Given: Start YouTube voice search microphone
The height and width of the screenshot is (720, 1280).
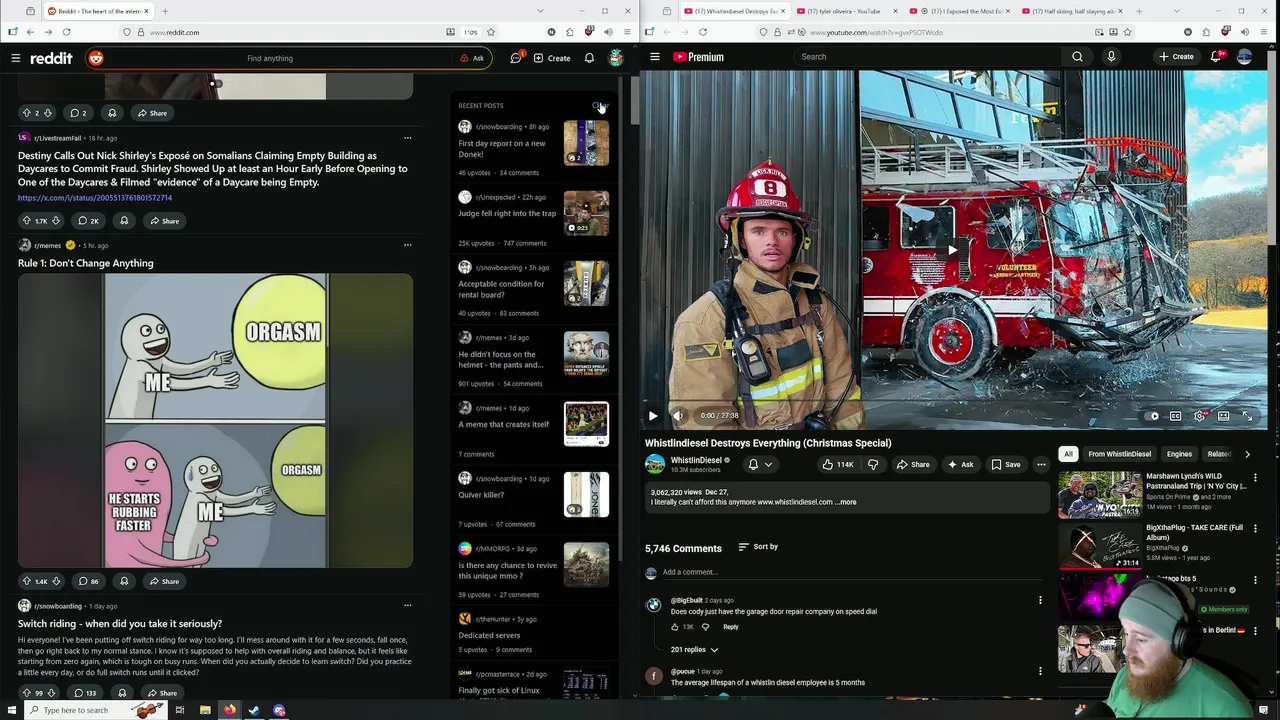Looking at the screenshot, I should [1111, 57].
